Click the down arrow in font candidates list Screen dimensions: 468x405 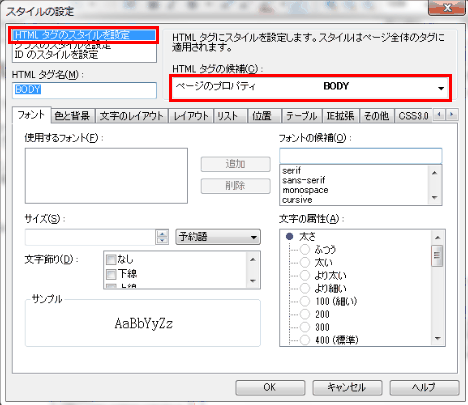pyautogui.click(x=434, y=197)
